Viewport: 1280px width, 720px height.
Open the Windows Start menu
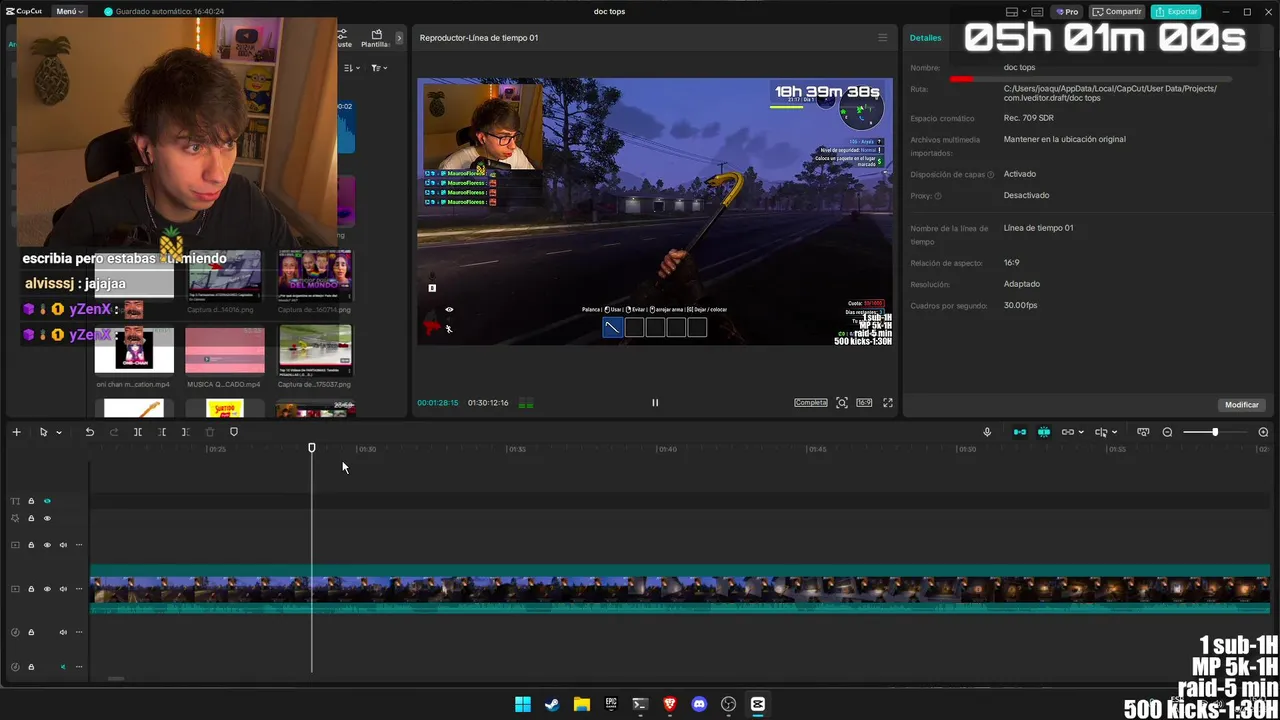tap(523, 704)
